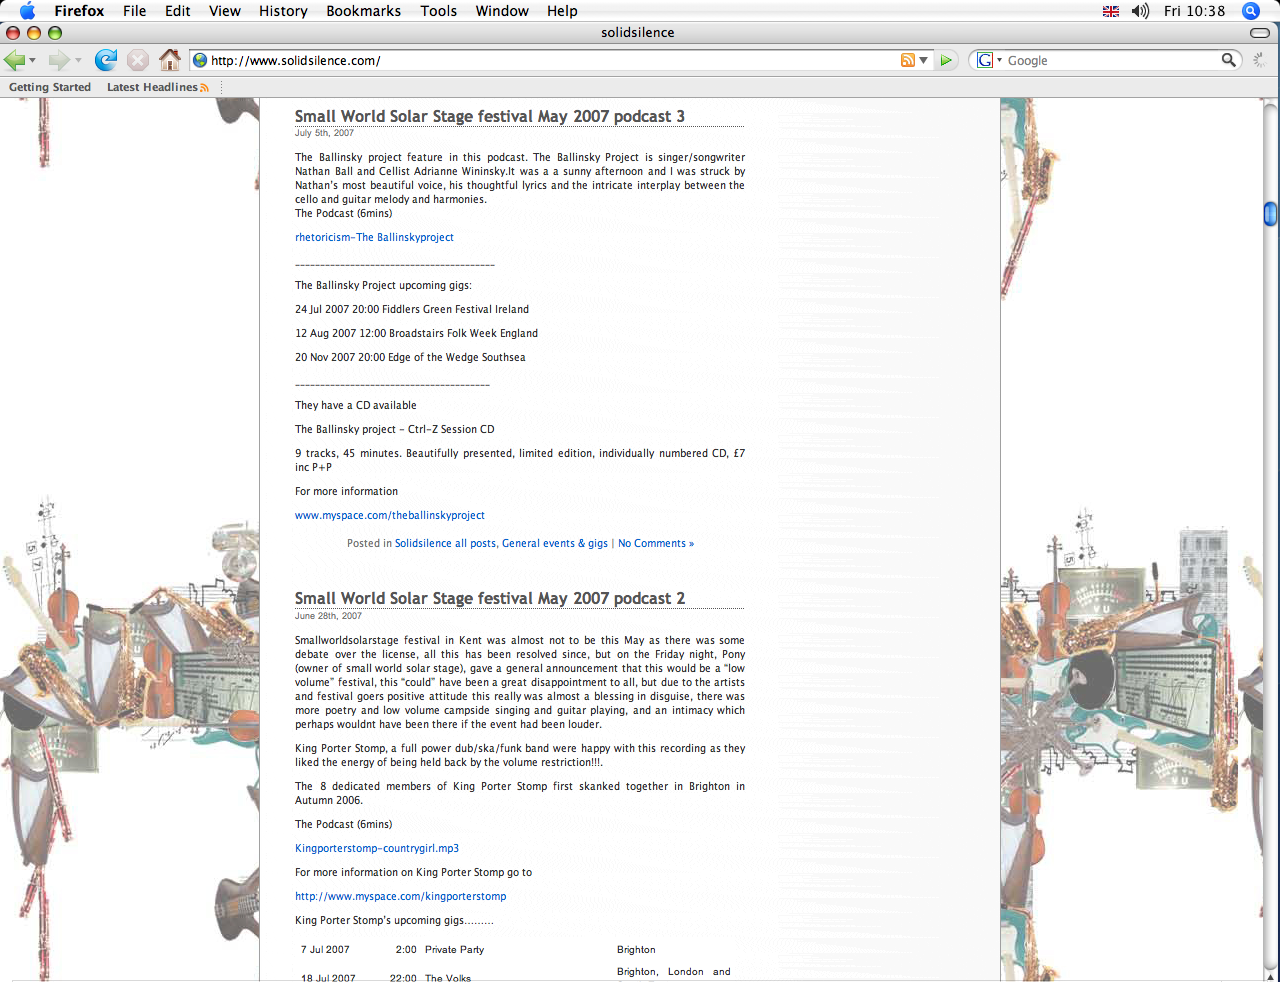
Task: Open Spotlight search in menu bar
Action: coord(1250,11)
